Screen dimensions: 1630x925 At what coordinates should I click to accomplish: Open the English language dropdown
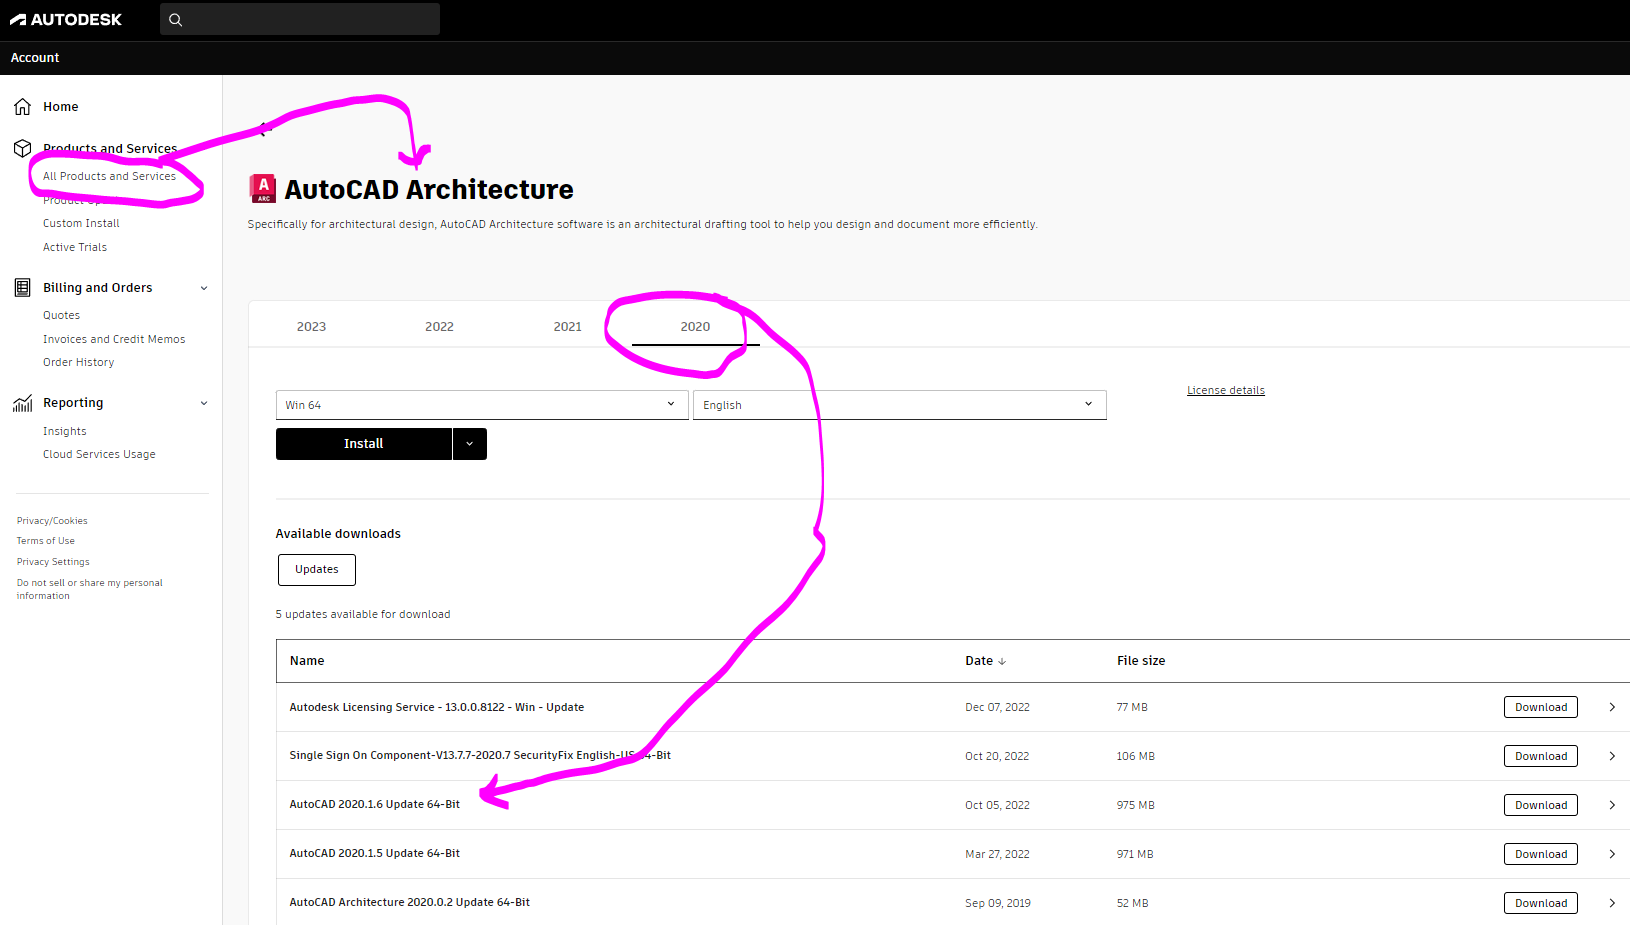pyautogui.click(x=1088, y=404)
